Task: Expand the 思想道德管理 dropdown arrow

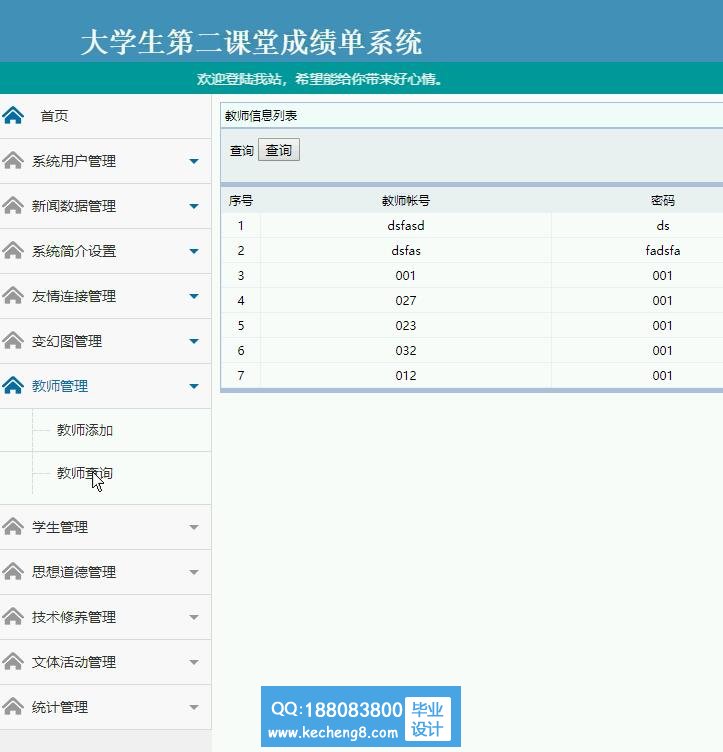Action: point(194,572)
